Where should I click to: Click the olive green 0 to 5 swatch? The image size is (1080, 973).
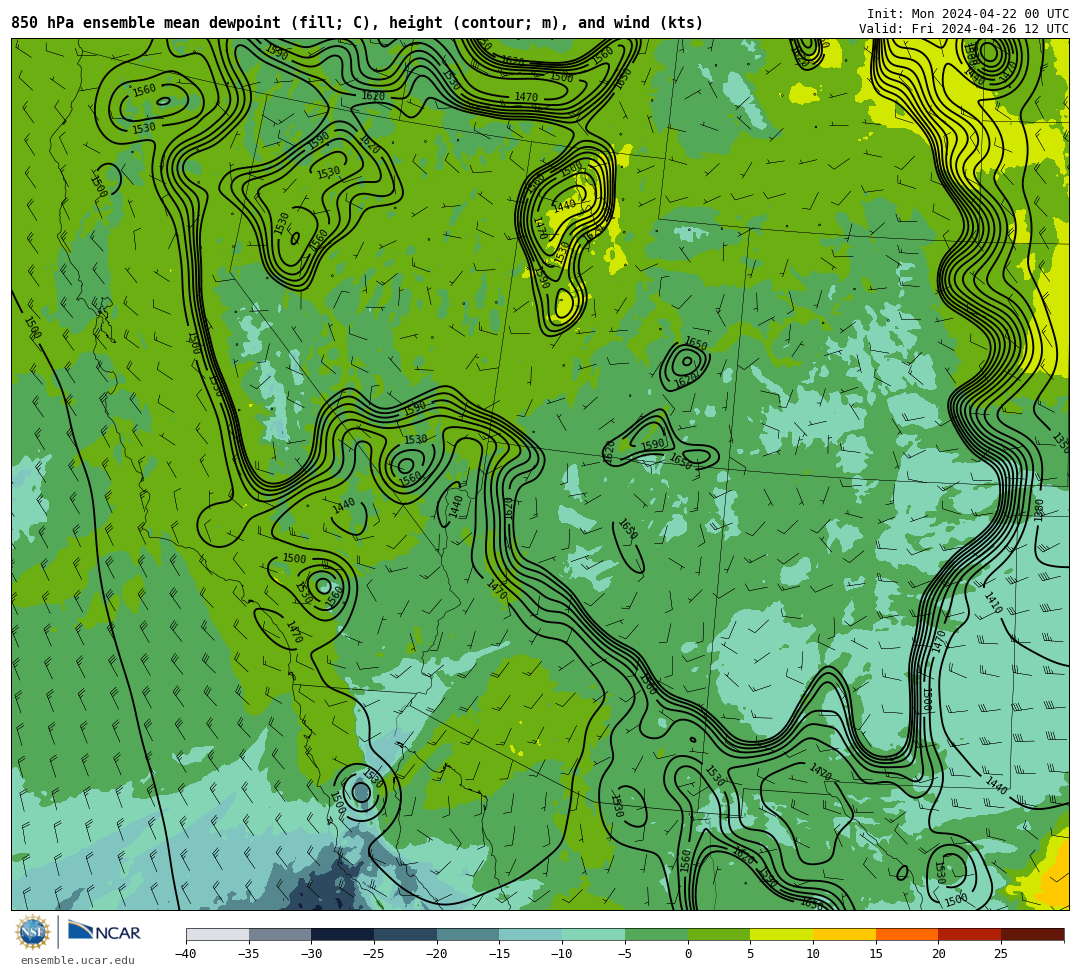(719, 934)
